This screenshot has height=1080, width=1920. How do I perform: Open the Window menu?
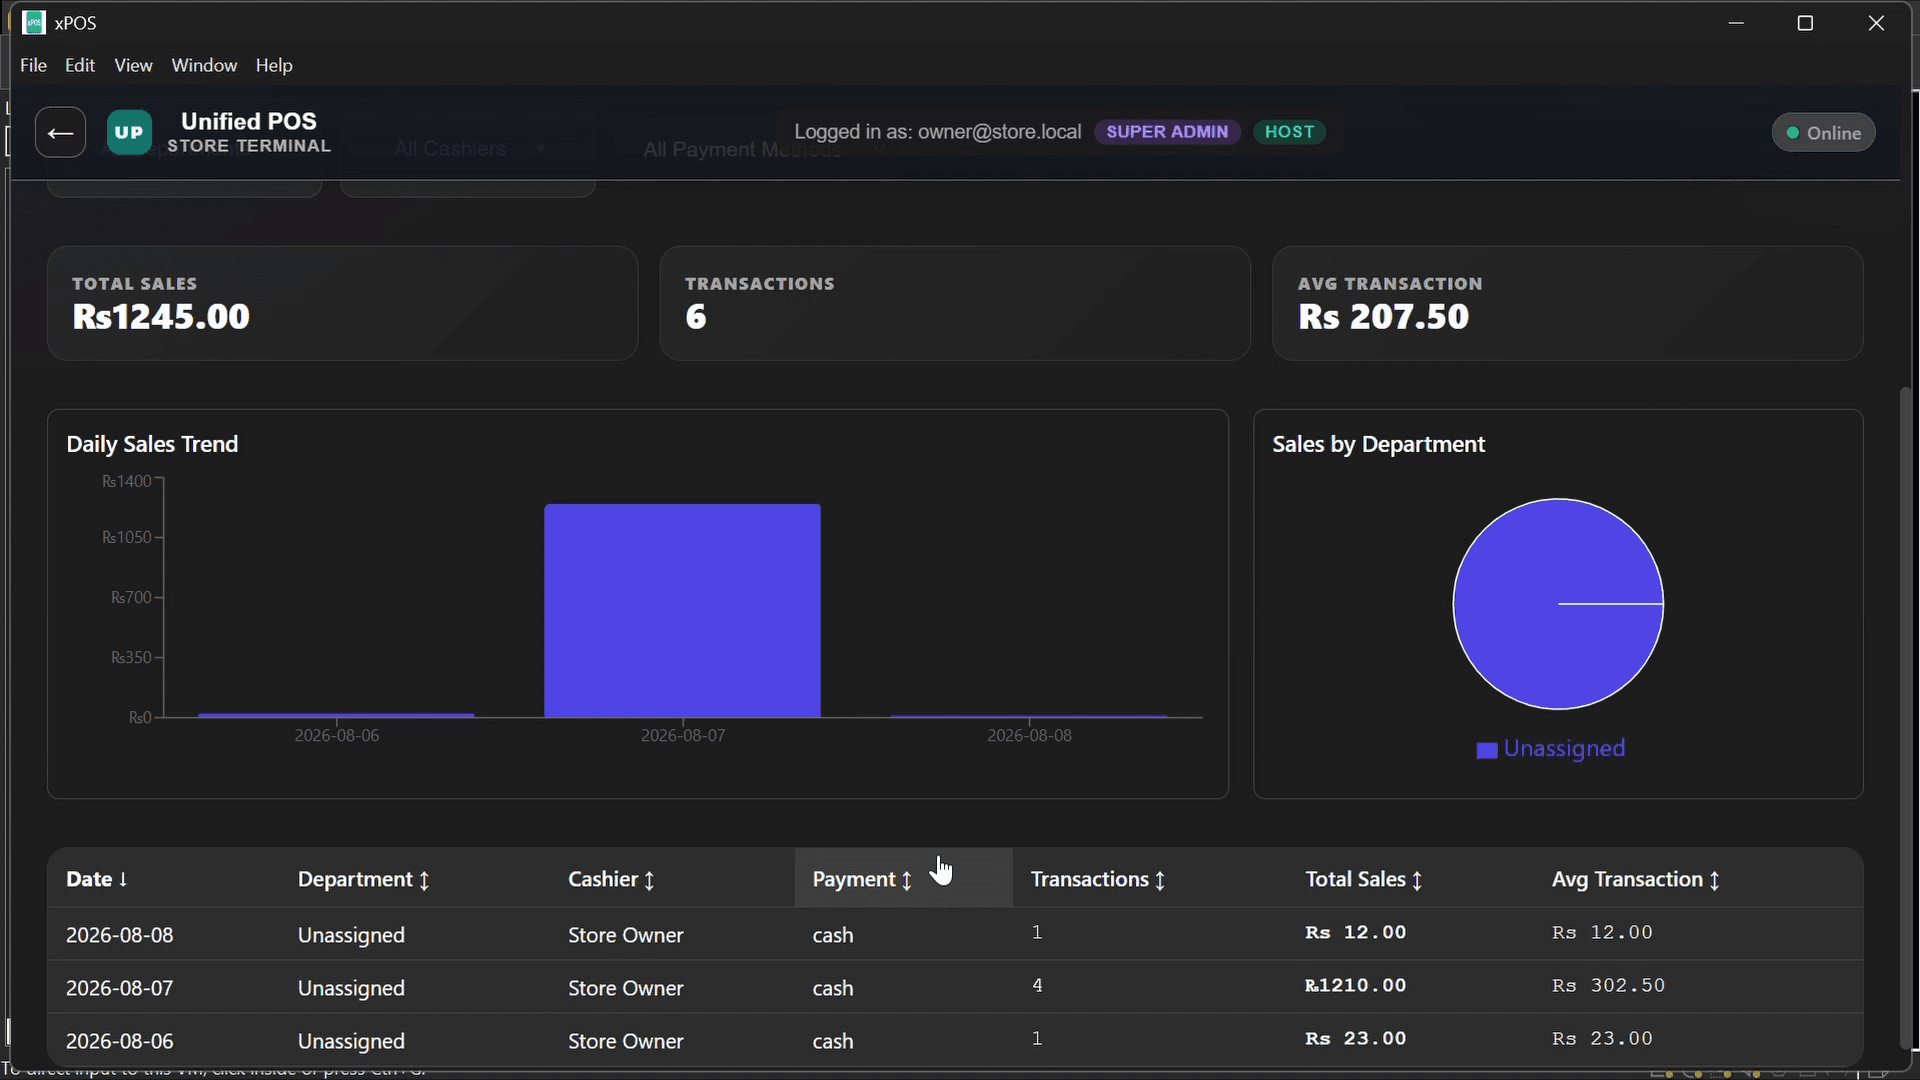204,65
